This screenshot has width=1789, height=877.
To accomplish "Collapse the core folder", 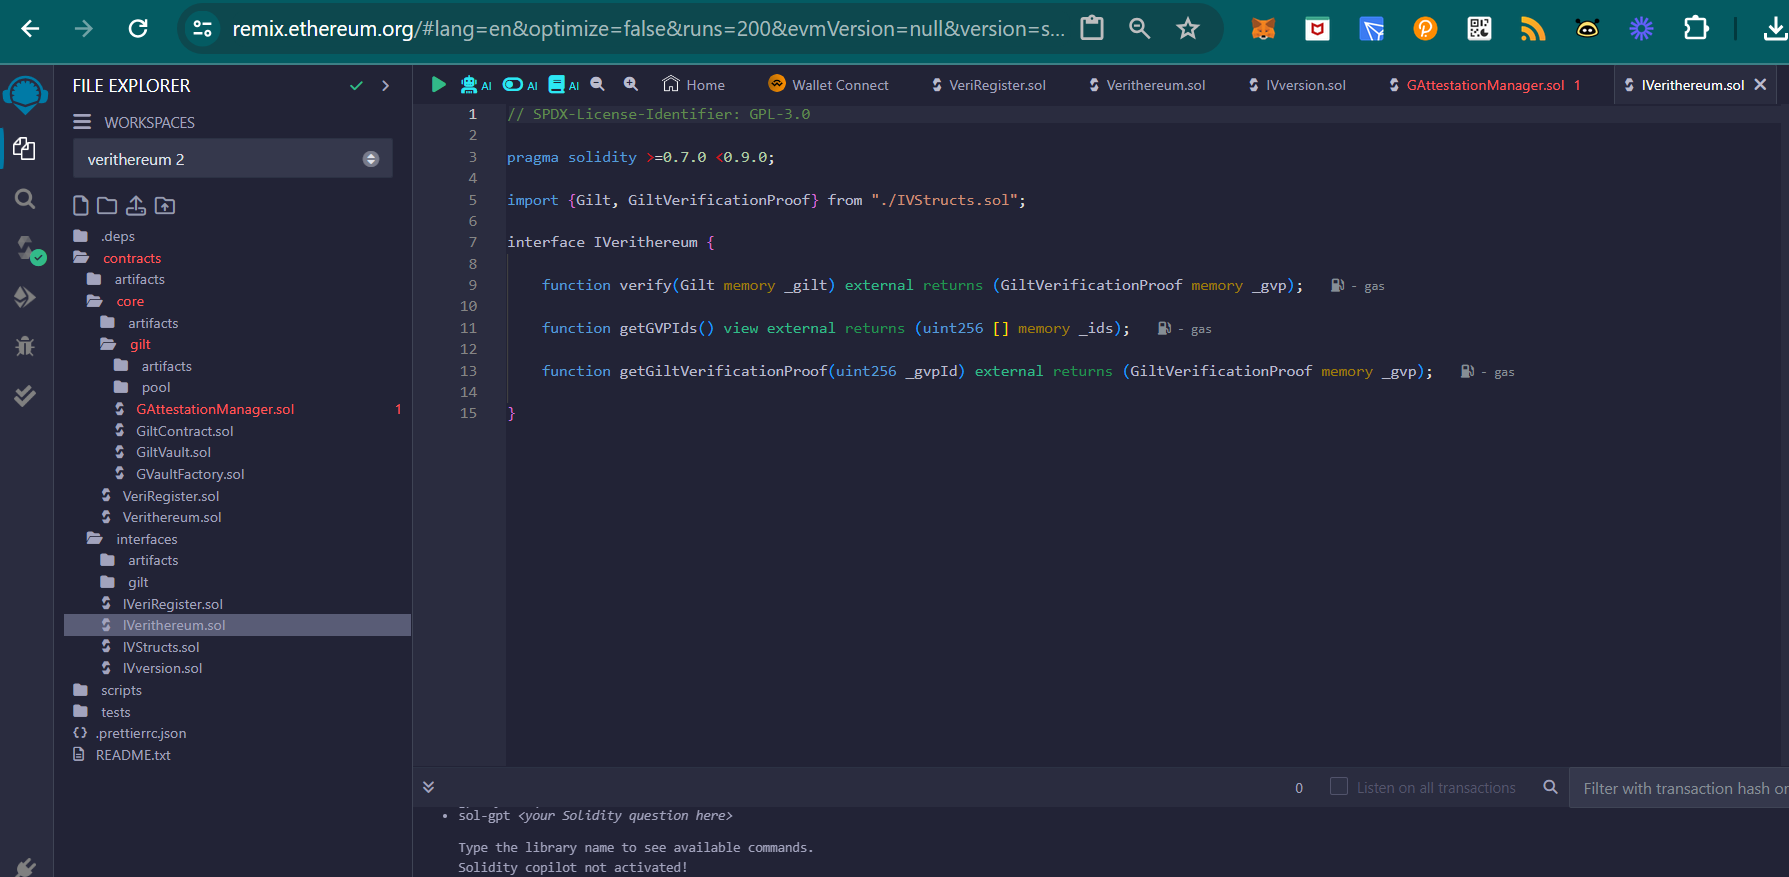I will pos(129,301).
